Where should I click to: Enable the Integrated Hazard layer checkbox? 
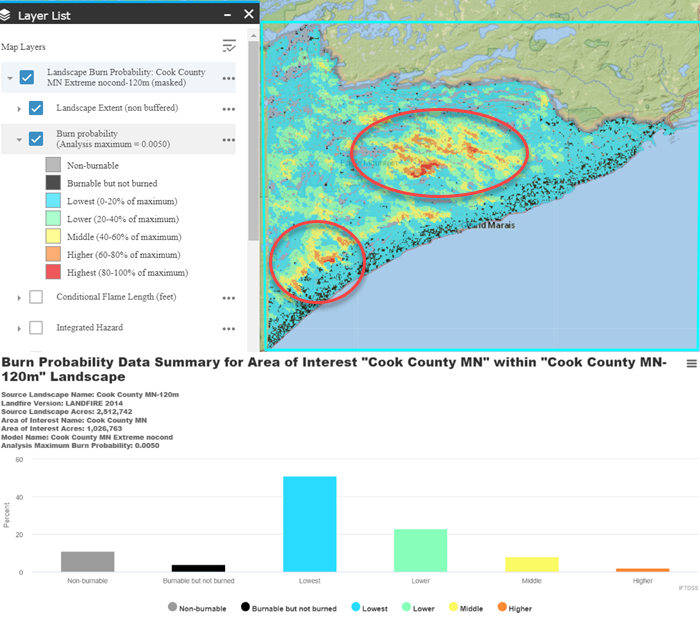tap(36, 328)
